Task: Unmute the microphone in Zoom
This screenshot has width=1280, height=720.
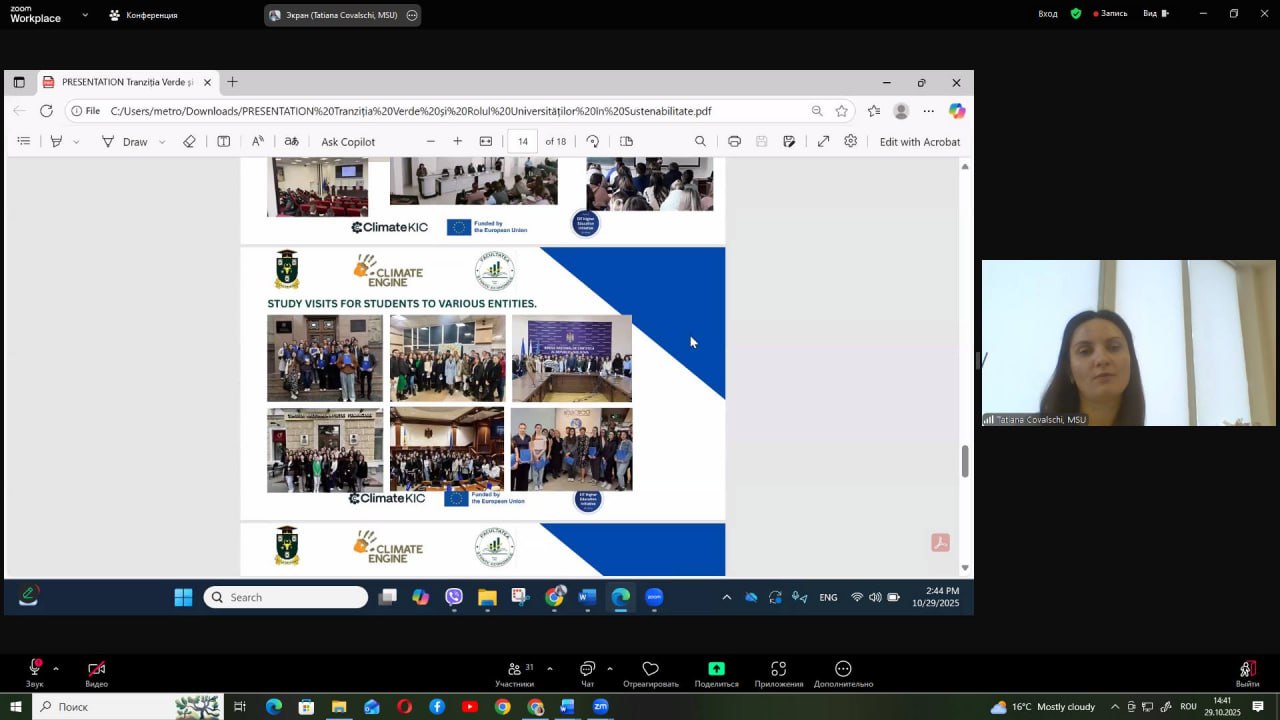Action: [x=35, y=669]
